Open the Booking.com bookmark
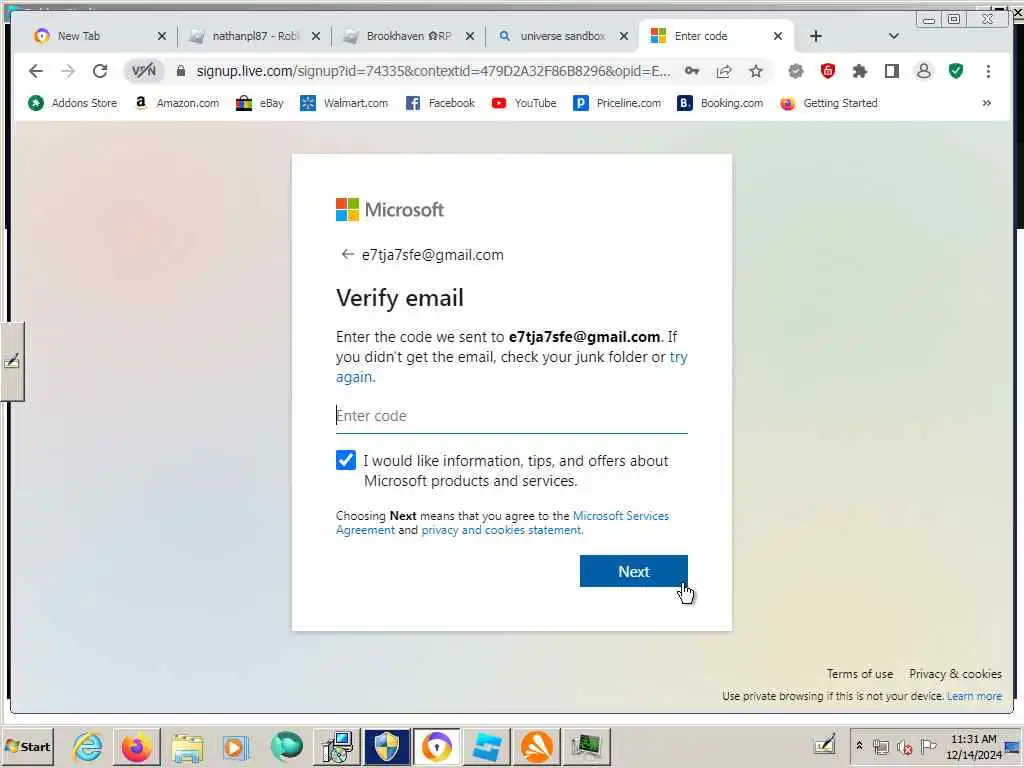 720,103
